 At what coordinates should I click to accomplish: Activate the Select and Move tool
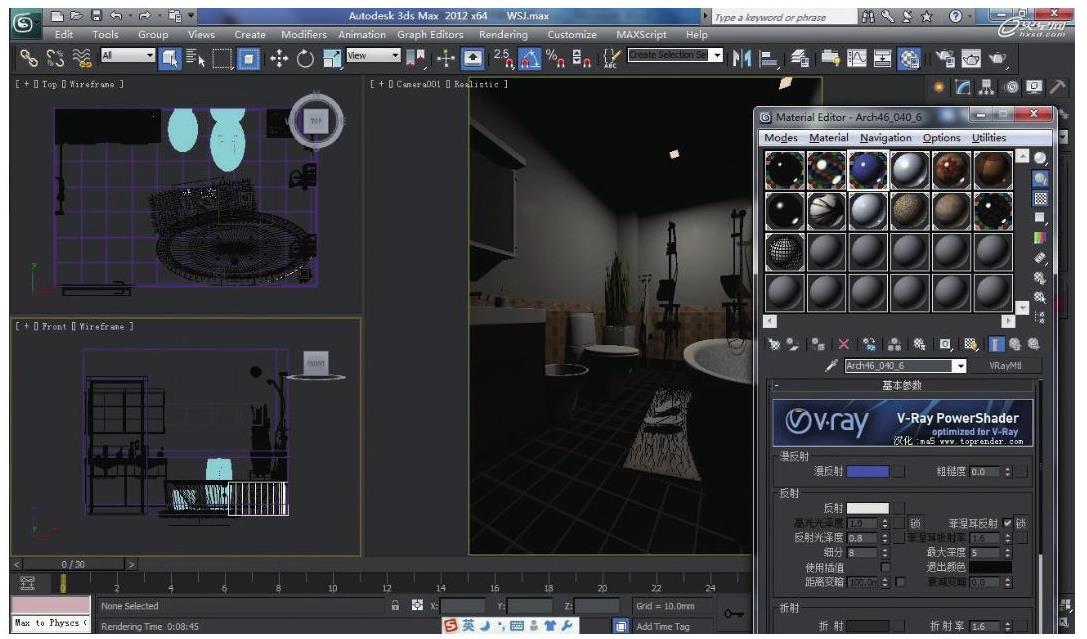(x=279, y=59)
